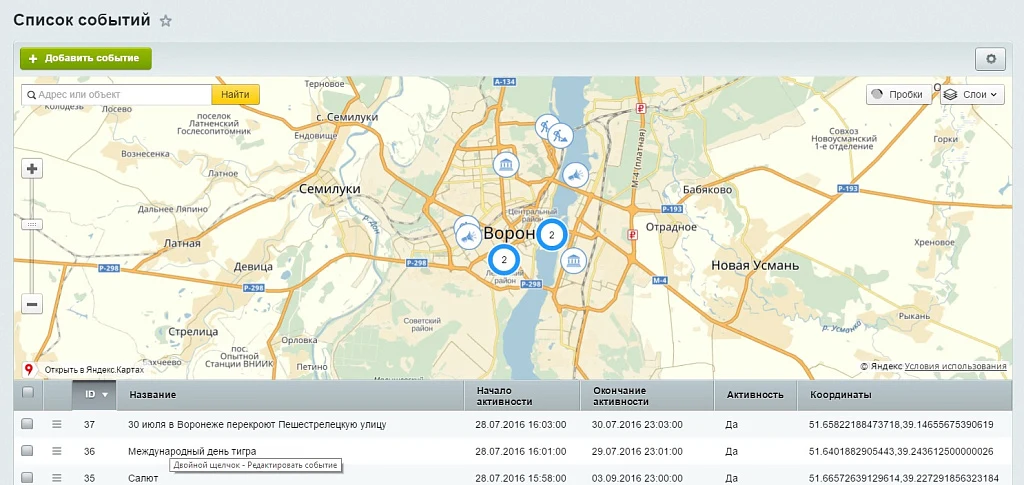Viewport: 1024px width, 485px height.
Task: Open row actions menu for event 36
Action: pos(57,451)
